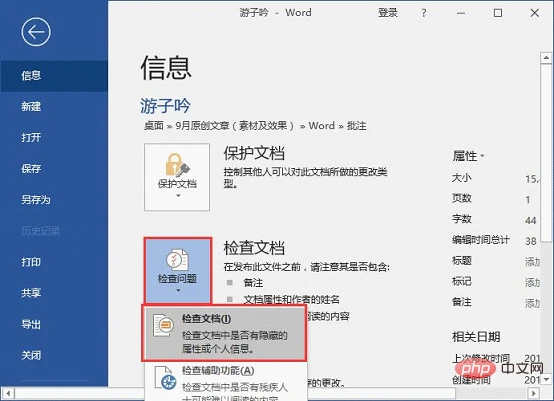This screenshot has height=401, width=554.
Task: Open the 信息 tab in sidebar
Action: [x=54, y=76]
